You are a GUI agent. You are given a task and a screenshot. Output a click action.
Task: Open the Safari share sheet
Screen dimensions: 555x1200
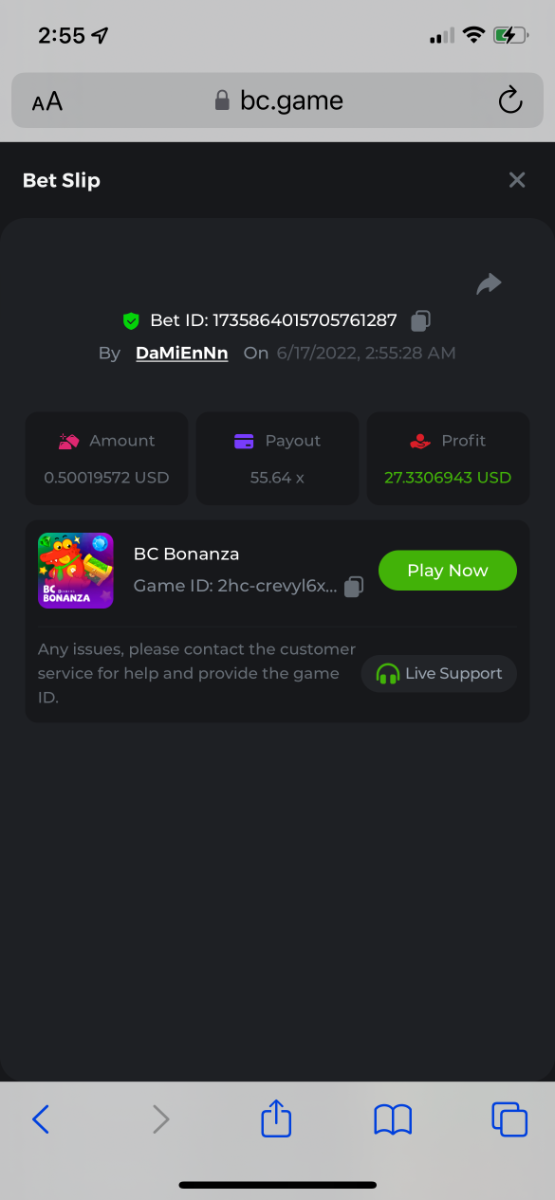pos(276,1118)
